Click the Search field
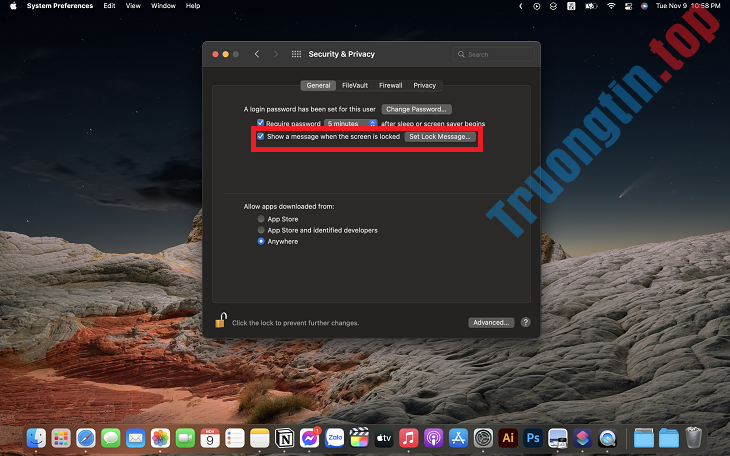This screenshot has height=456, width=730. [x=493, y=54]
